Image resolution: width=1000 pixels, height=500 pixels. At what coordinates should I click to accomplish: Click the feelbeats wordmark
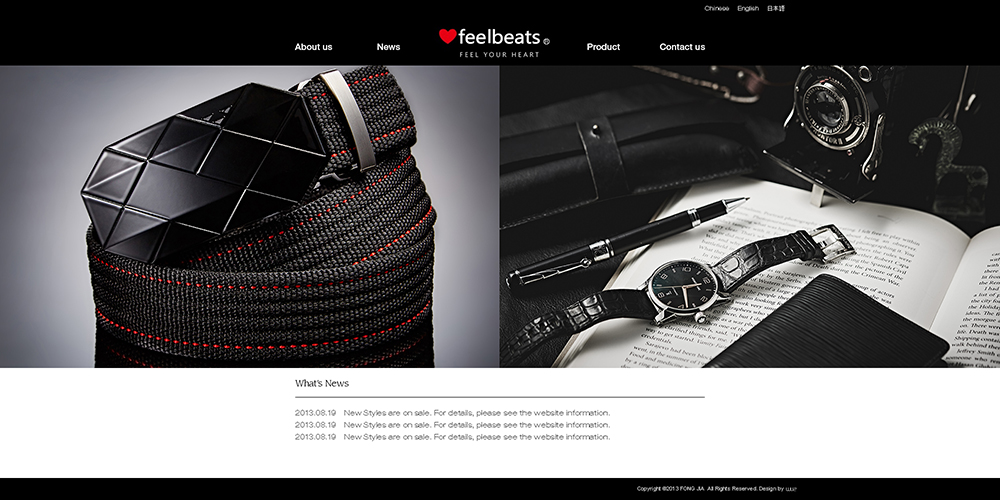pos(499,36)
